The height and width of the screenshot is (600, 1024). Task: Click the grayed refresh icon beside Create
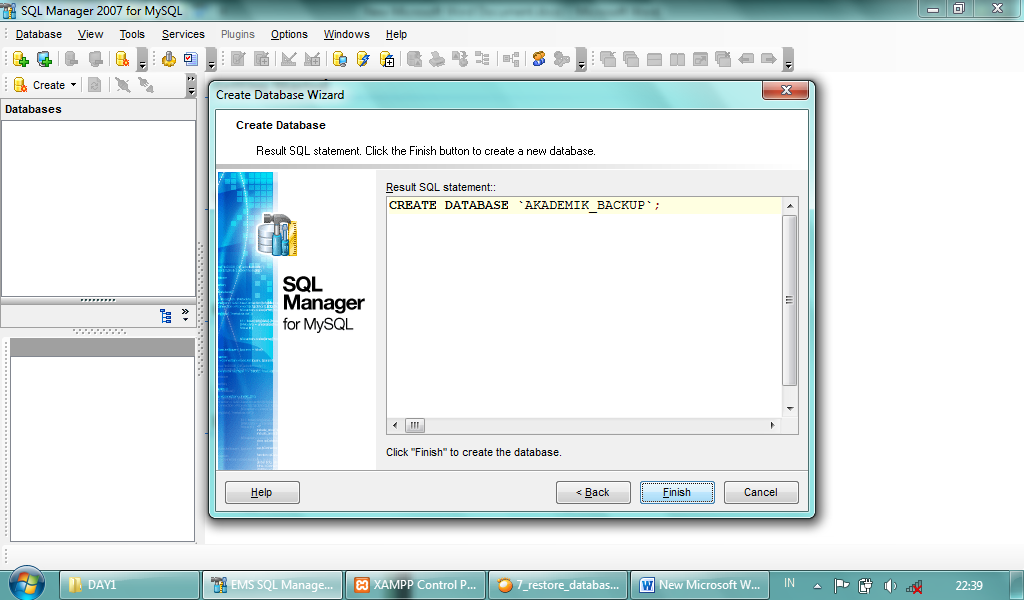coord(95,85)
